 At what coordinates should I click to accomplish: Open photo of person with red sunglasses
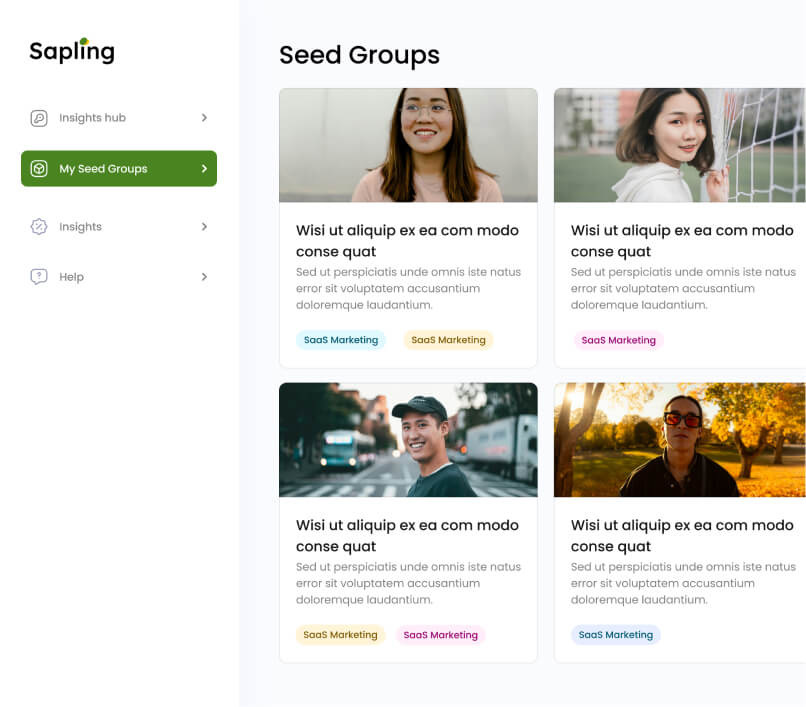pos(680,440)
